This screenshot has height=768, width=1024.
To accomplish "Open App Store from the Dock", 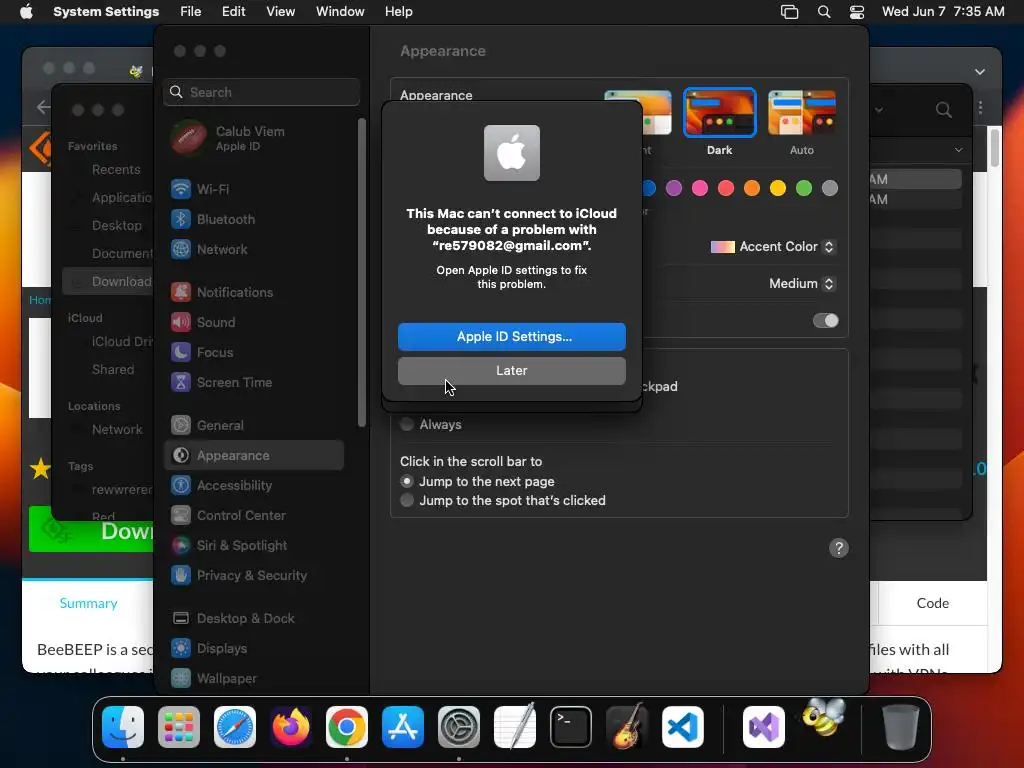I will pyautogui.click(x=403, y=727).
